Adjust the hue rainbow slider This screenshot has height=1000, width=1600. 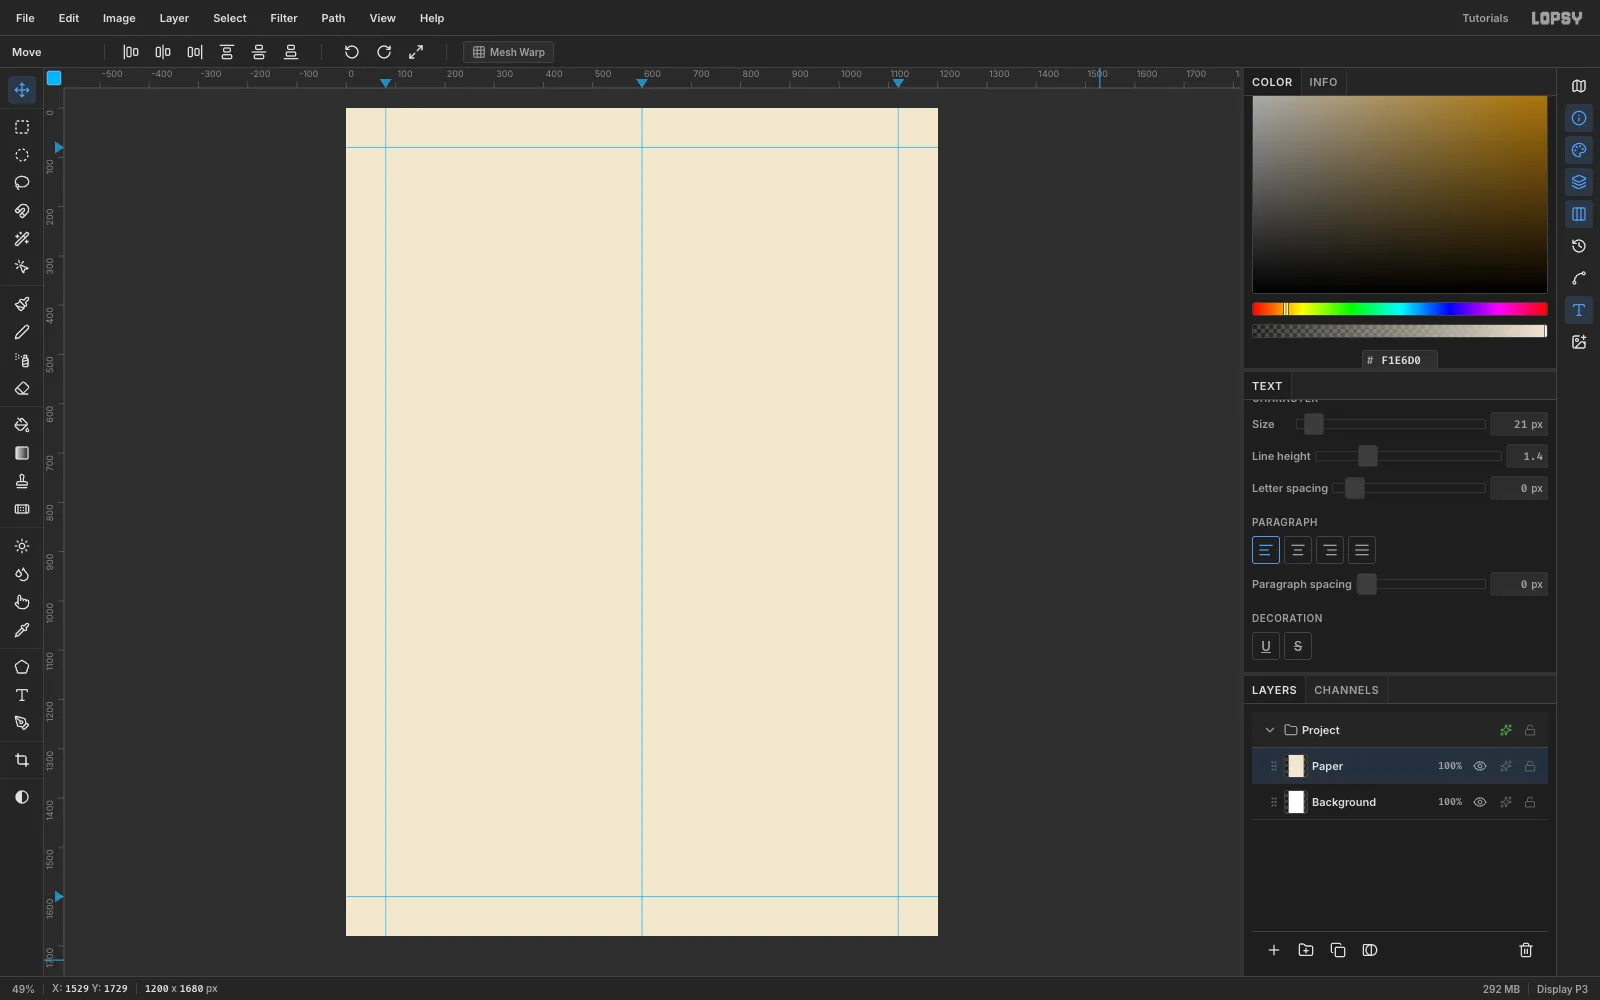point(1400,309)
